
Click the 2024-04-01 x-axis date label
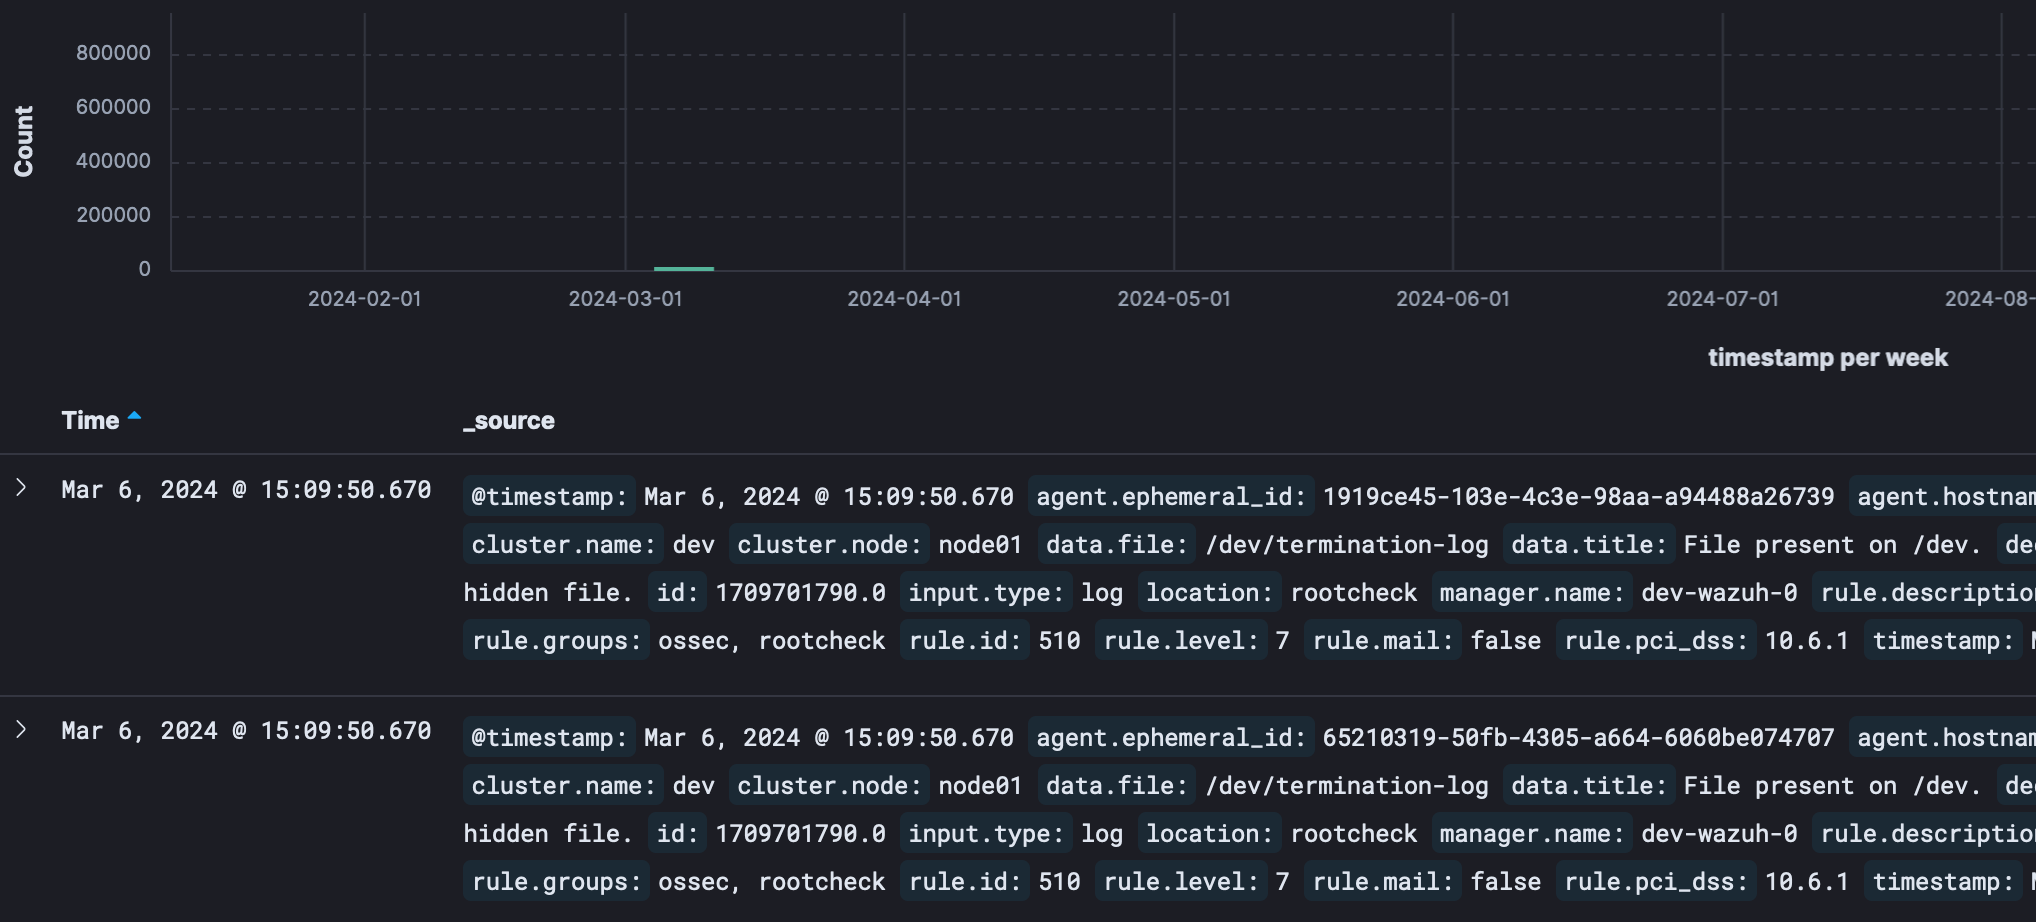(x=904, y=299)
